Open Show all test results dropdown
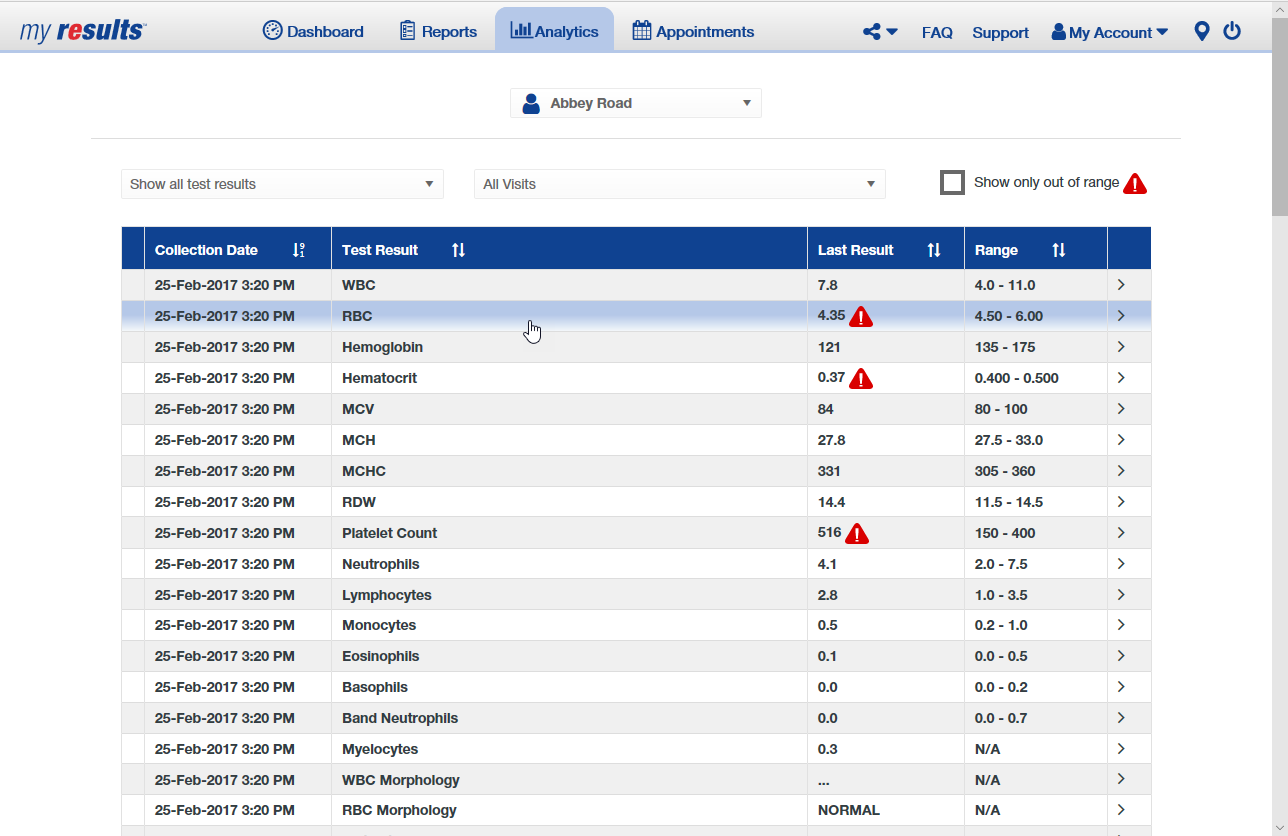 (x=282, y=184)
